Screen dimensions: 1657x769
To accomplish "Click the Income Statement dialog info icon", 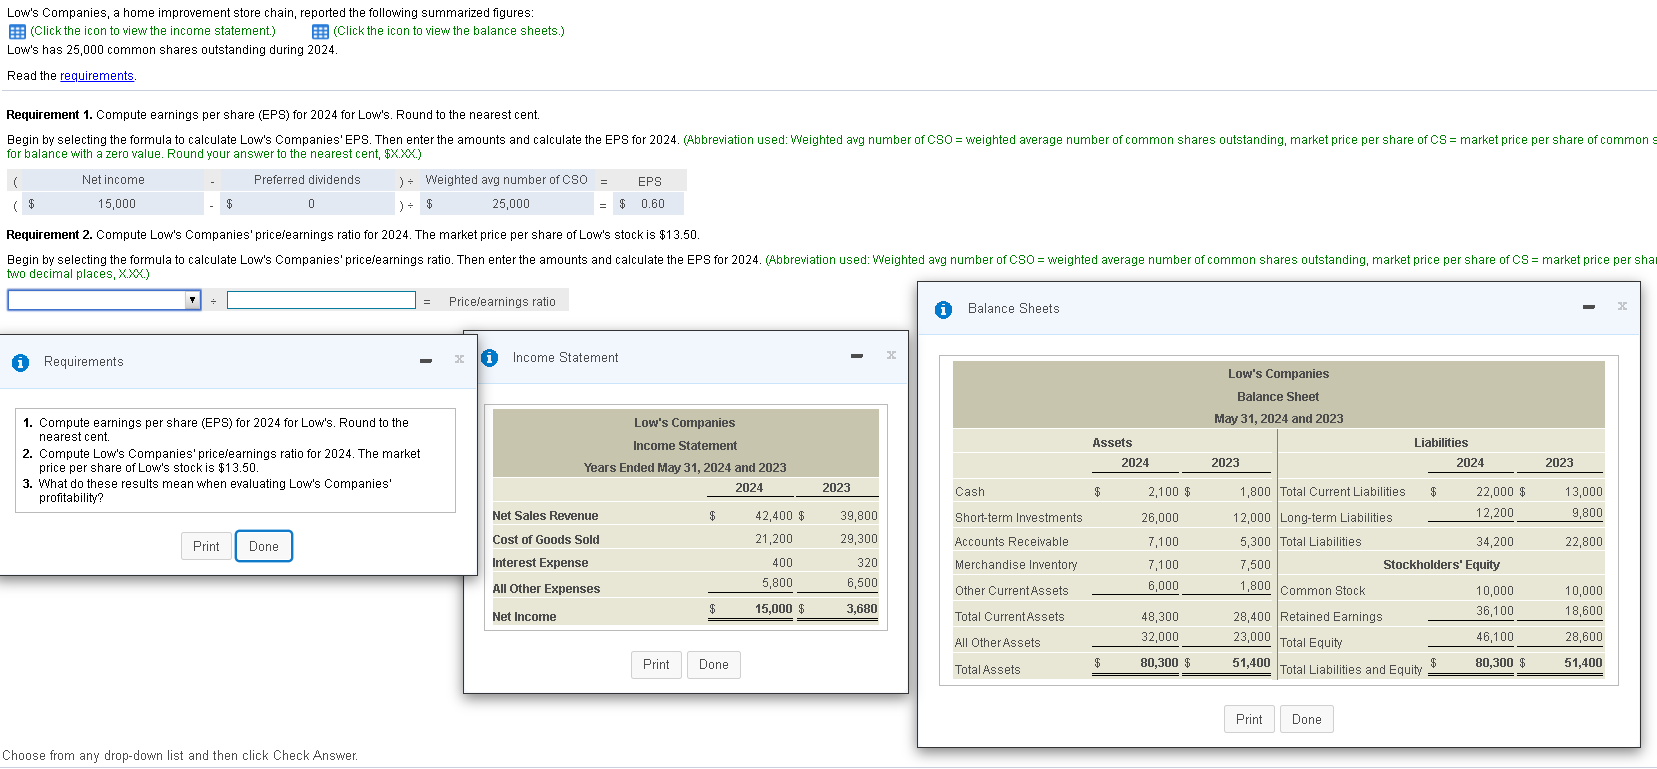I will (x=489, y=358).
